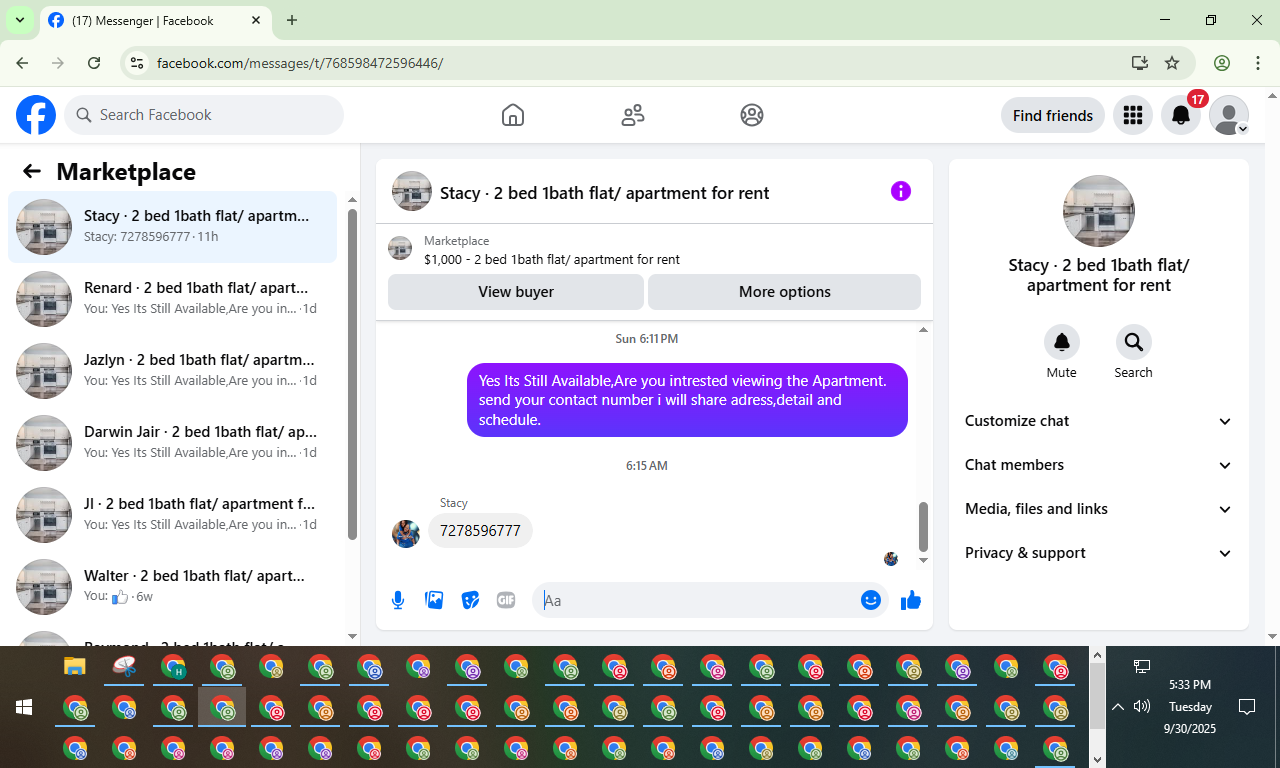Open conversation information purple icon
This screenshot has width=1280, height=768.
coord(901,191)
